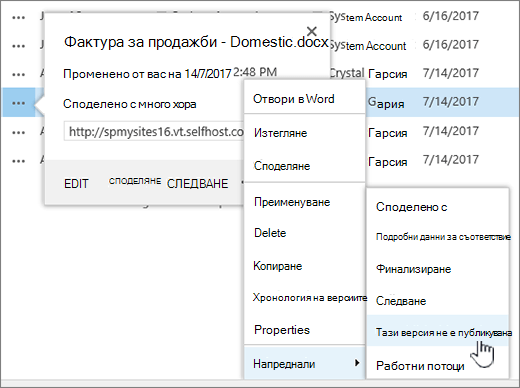Open Работни потоци from submenu
Viewport: 520px width, 388px height.
pyautogui.click(x=420, y=366)
